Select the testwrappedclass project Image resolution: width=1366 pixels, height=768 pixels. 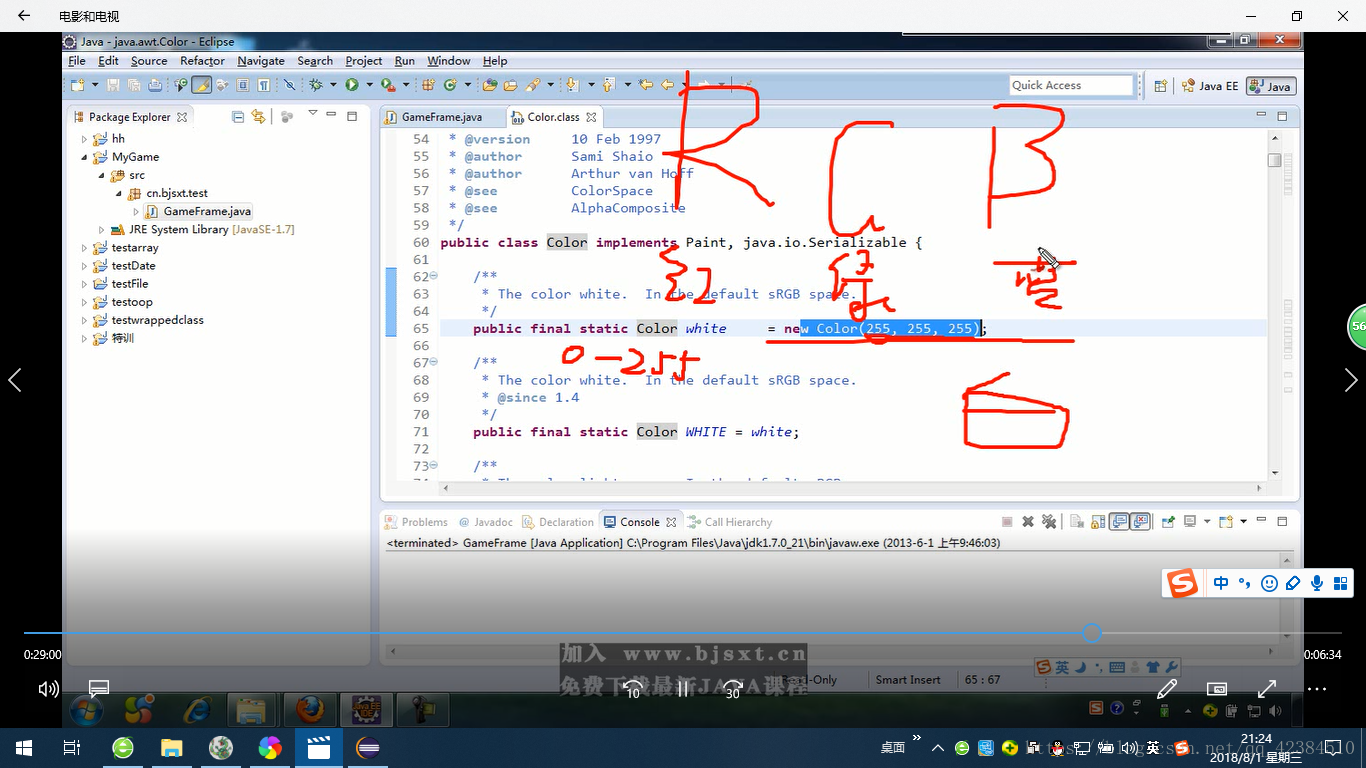157,320
